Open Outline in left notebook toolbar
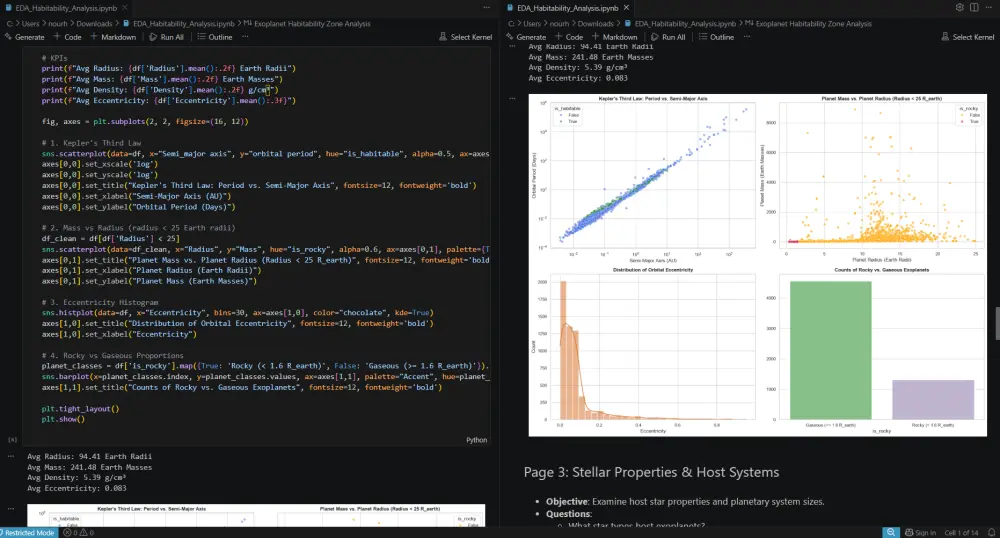 point(215,37)
